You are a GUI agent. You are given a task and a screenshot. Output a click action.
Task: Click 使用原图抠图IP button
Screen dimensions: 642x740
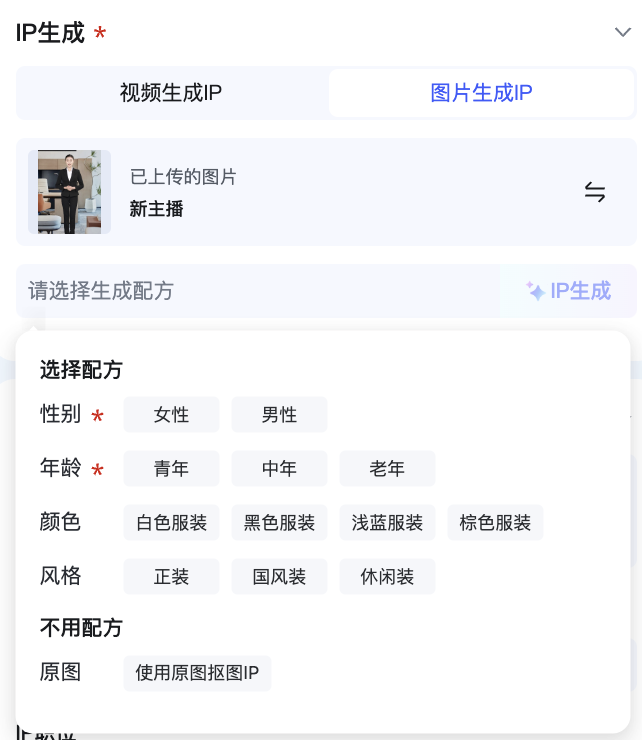coord(197,673)
